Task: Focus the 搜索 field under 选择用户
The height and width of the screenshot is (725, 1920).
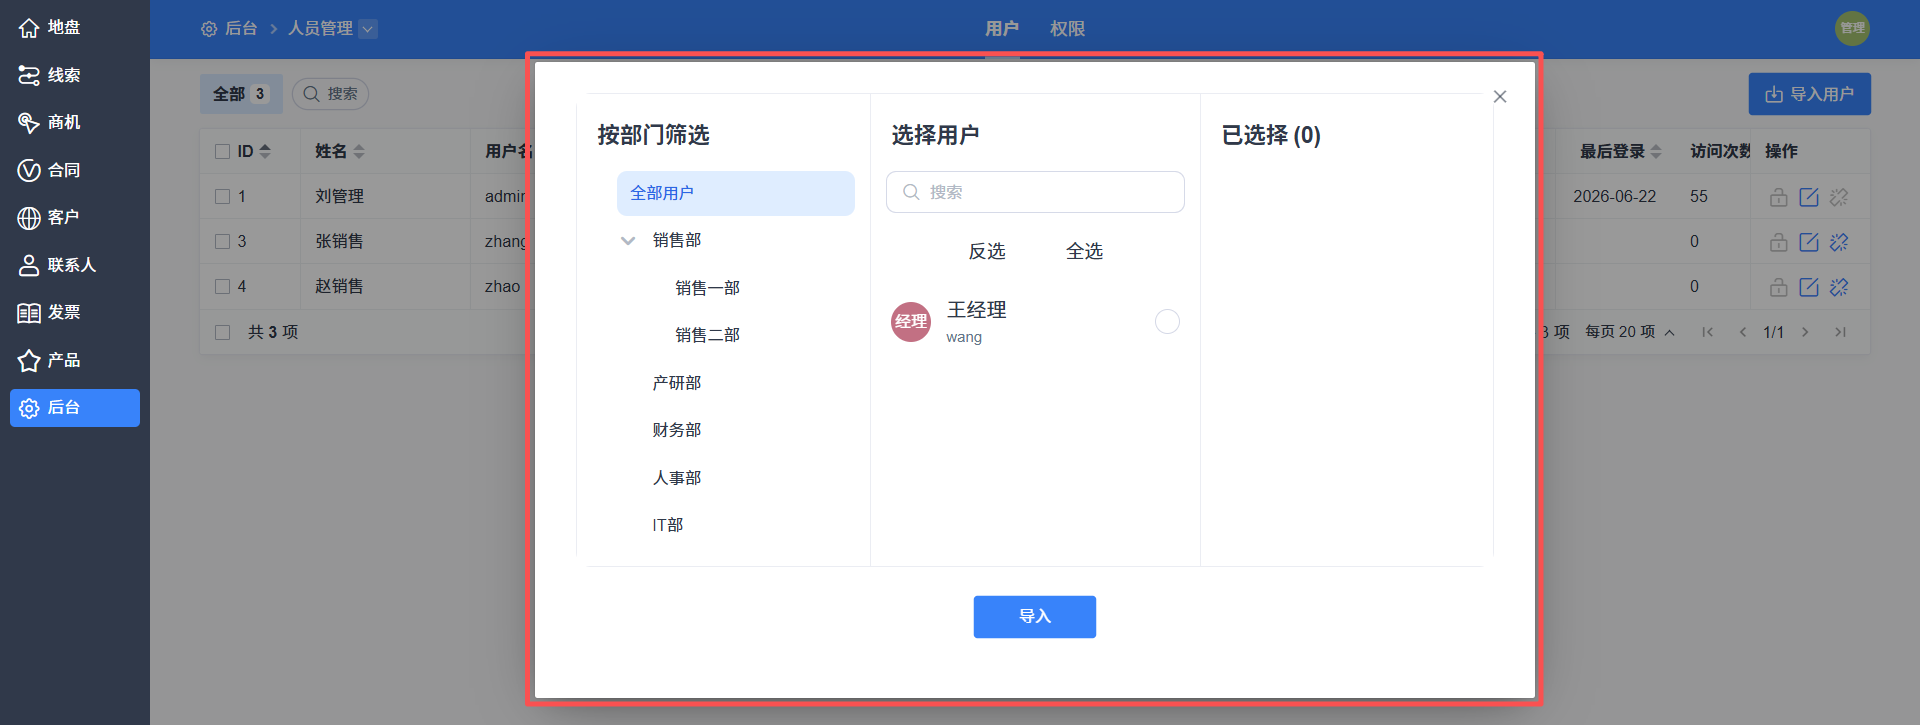Action: click(x=1035, y=192)
